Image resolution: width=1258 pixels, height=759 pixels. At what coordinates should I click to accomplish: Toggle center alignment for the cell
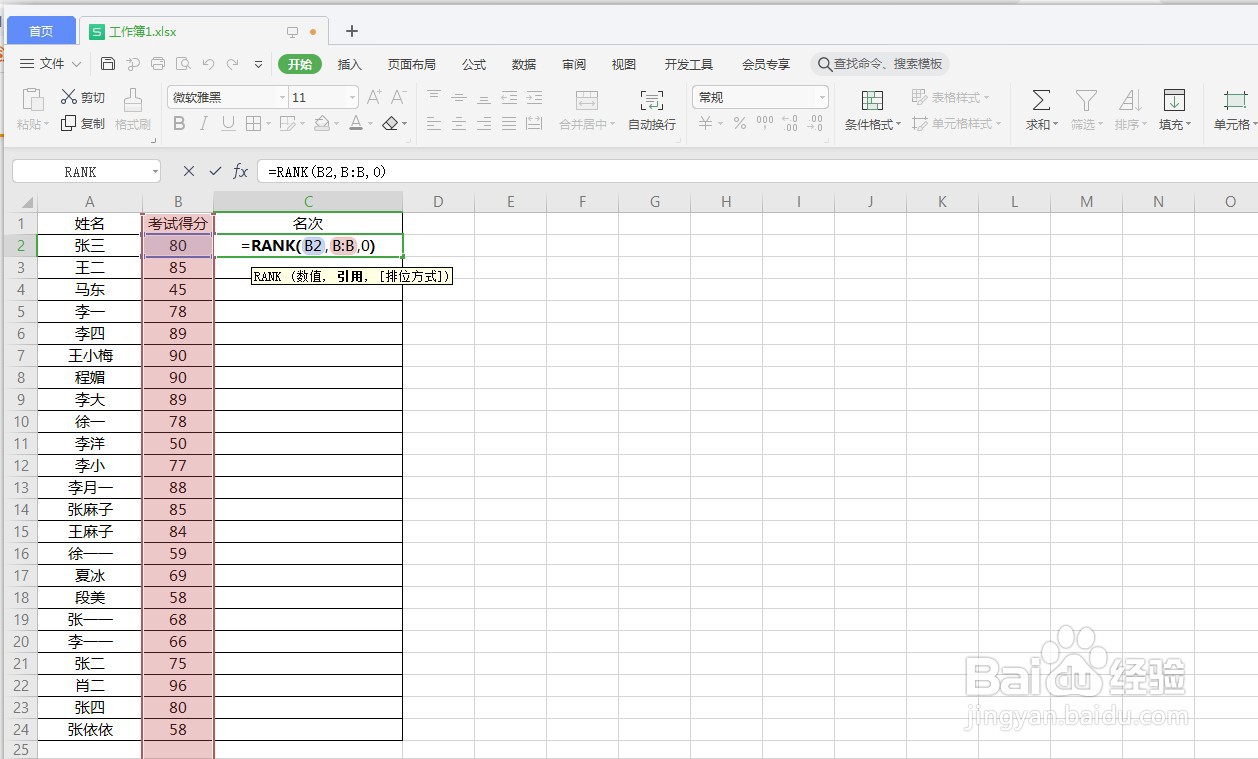pos(457,123)
